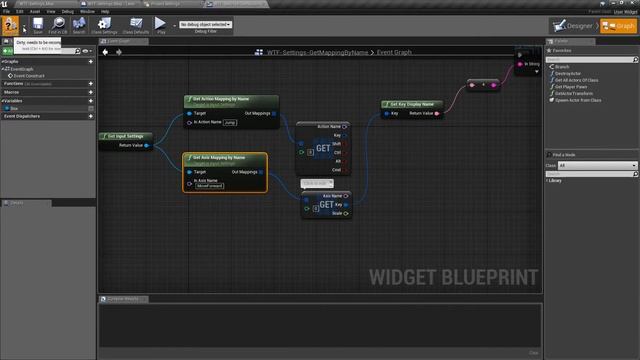This screenshot has width=640, height=360.
Task: Click WTF-Settings-GetMappingByName breadcrumb
Action: (x=317, y=52)
